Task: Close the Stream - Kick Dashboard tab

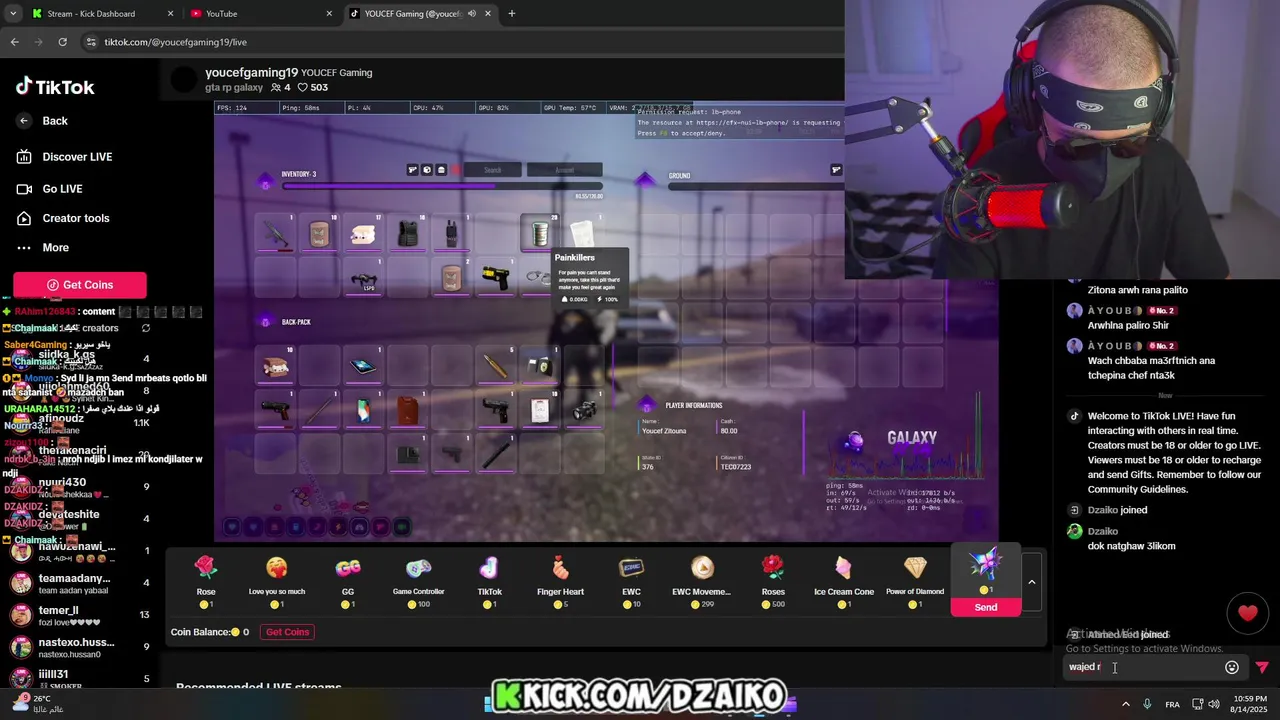Action: pyautogui.click(x=170, y=14)
